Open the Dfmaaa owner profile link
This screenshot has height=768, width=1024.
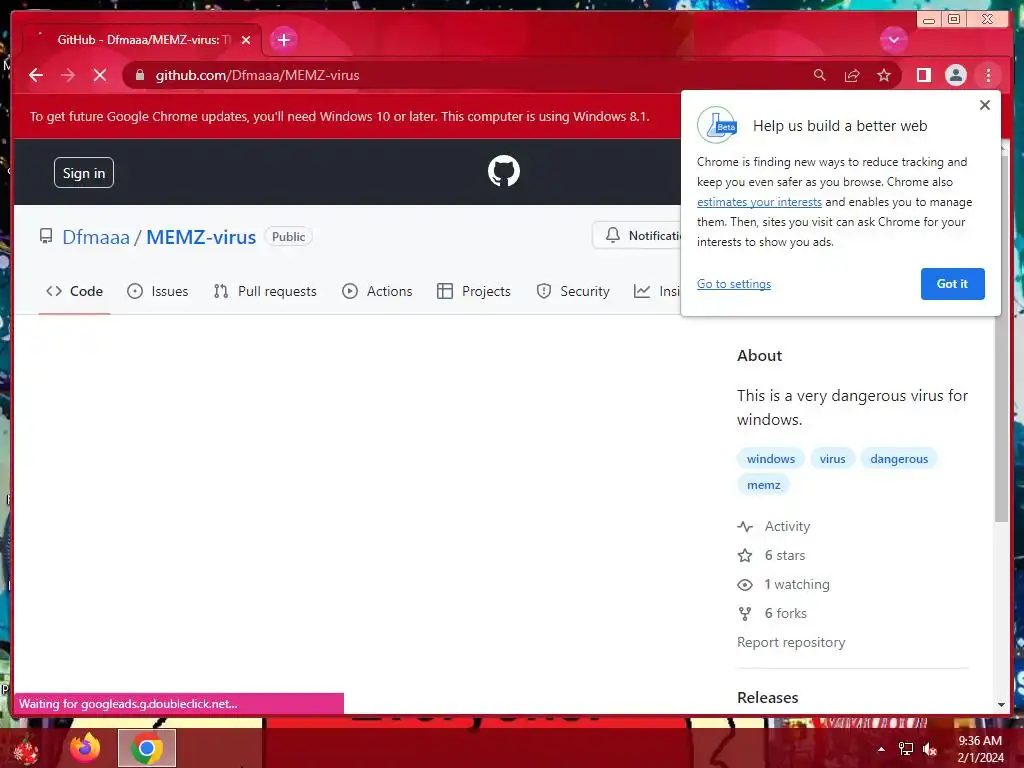(96, 236)
